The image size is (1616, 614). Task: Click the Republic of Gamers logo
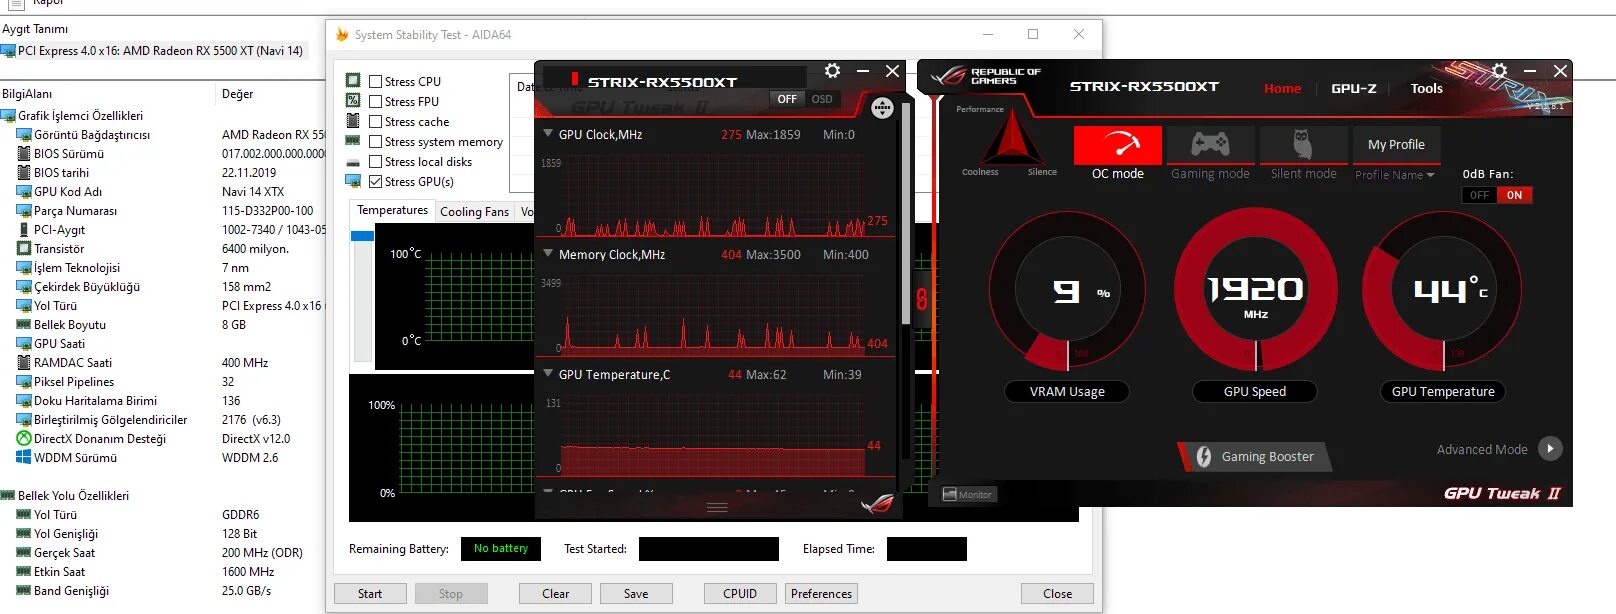pos(986,77)
